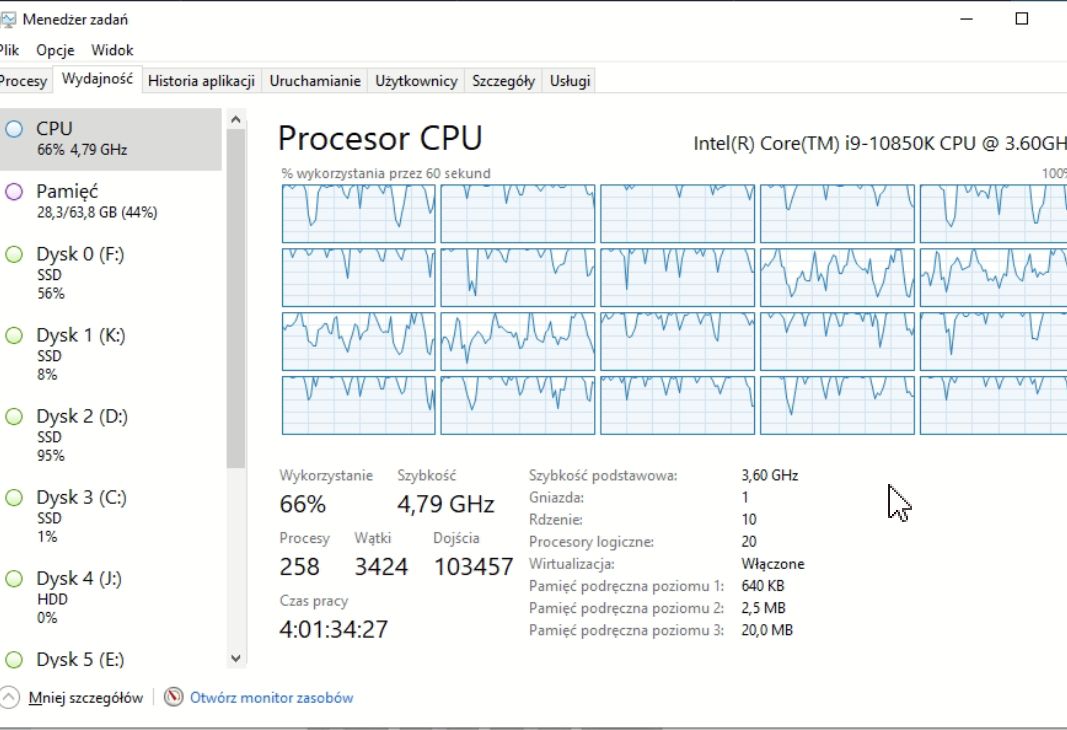The width and height of the screenshot is (1067, 730).
Task: Switch to the Historia aplikacji tab
Action: pyautogui.click(x=201, y=81)
